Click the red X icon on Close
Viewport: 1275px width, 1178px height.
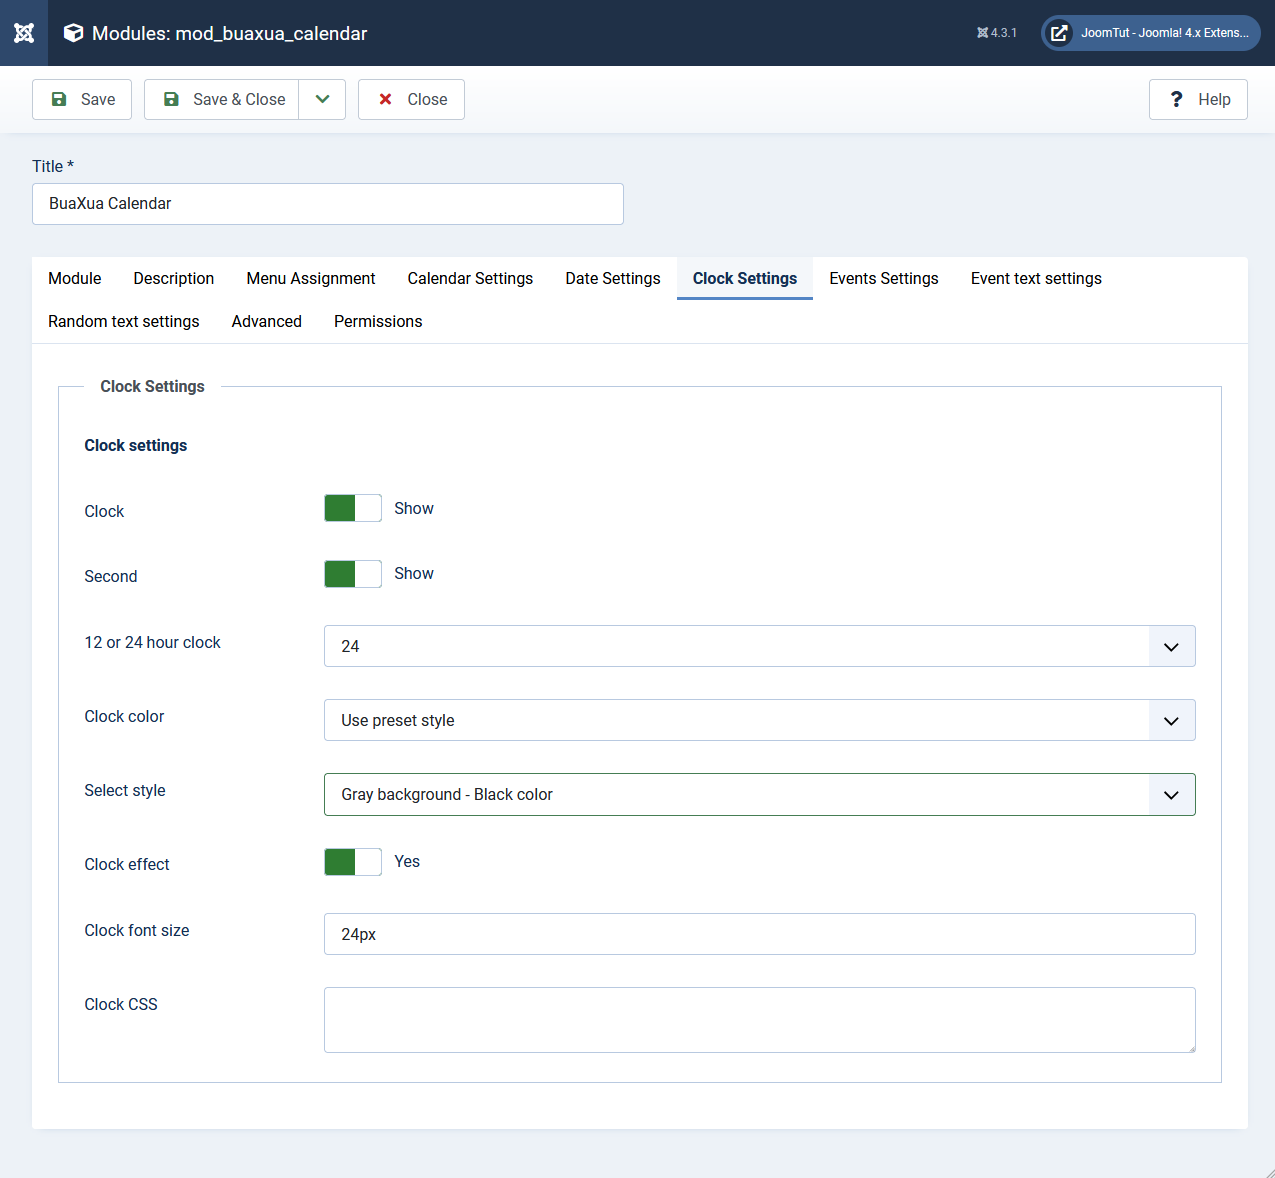[x=385, y=99]
